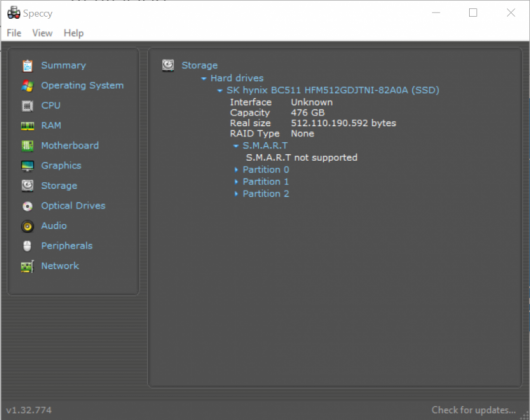This screenshot has height=420, width=530.
Task: Click the Speccy app icon in title bar
Action: click(14, 13)
